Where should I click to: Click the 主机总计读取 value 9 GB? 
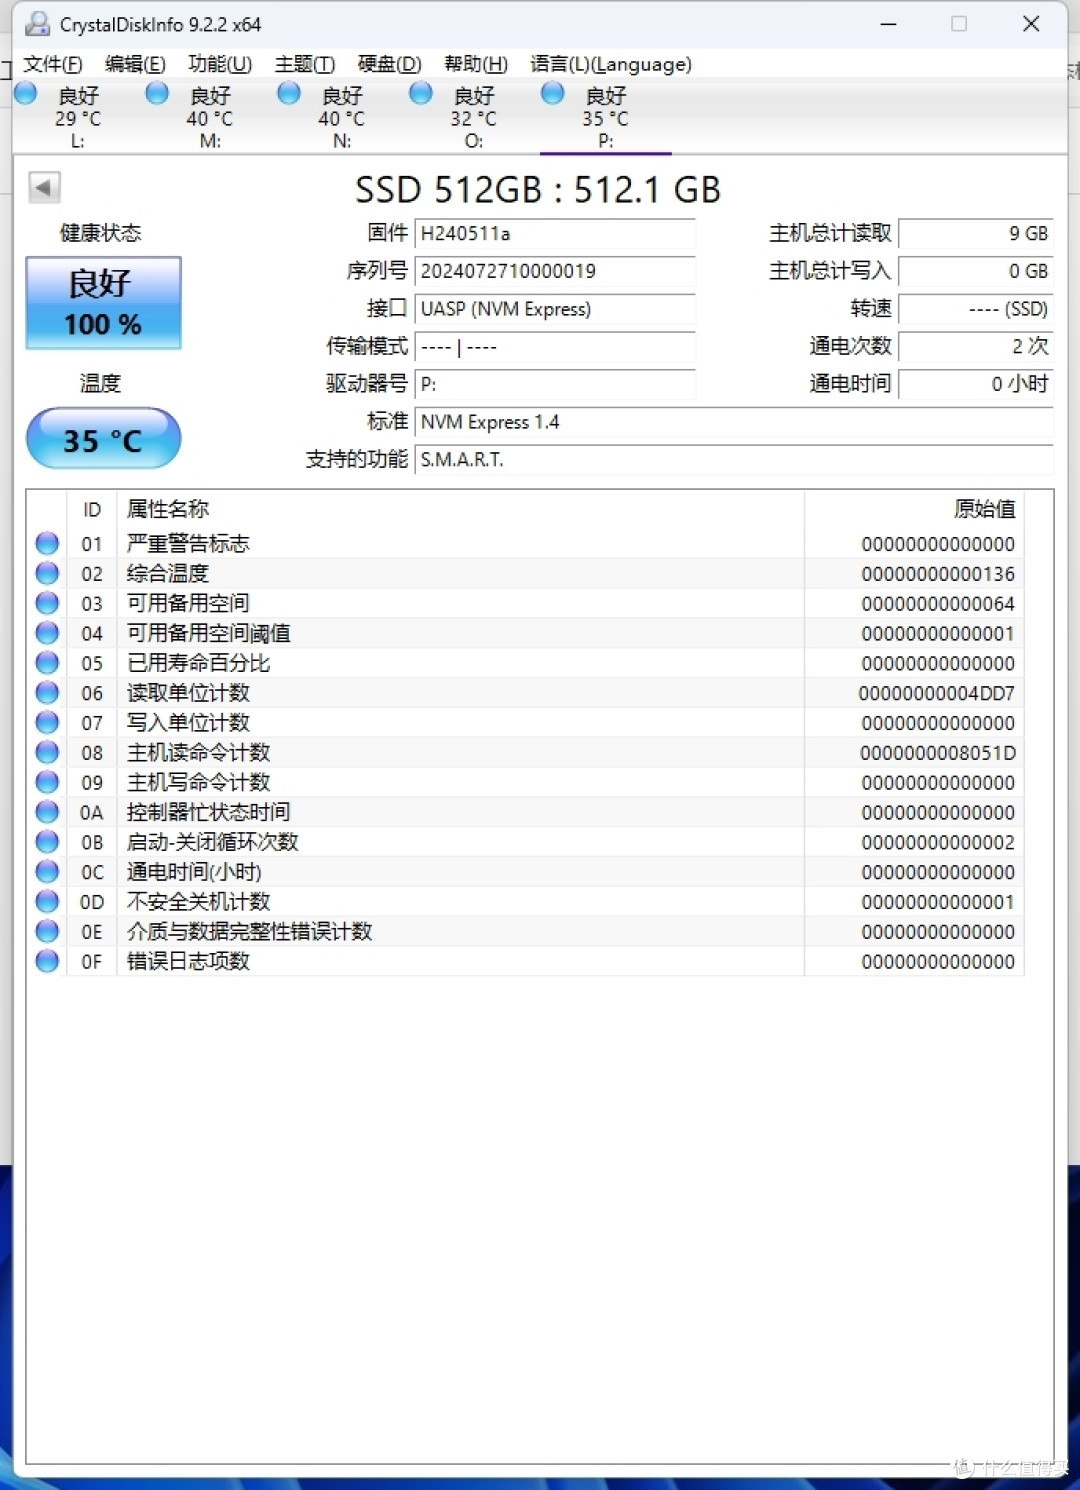click(x=976, y=234)
